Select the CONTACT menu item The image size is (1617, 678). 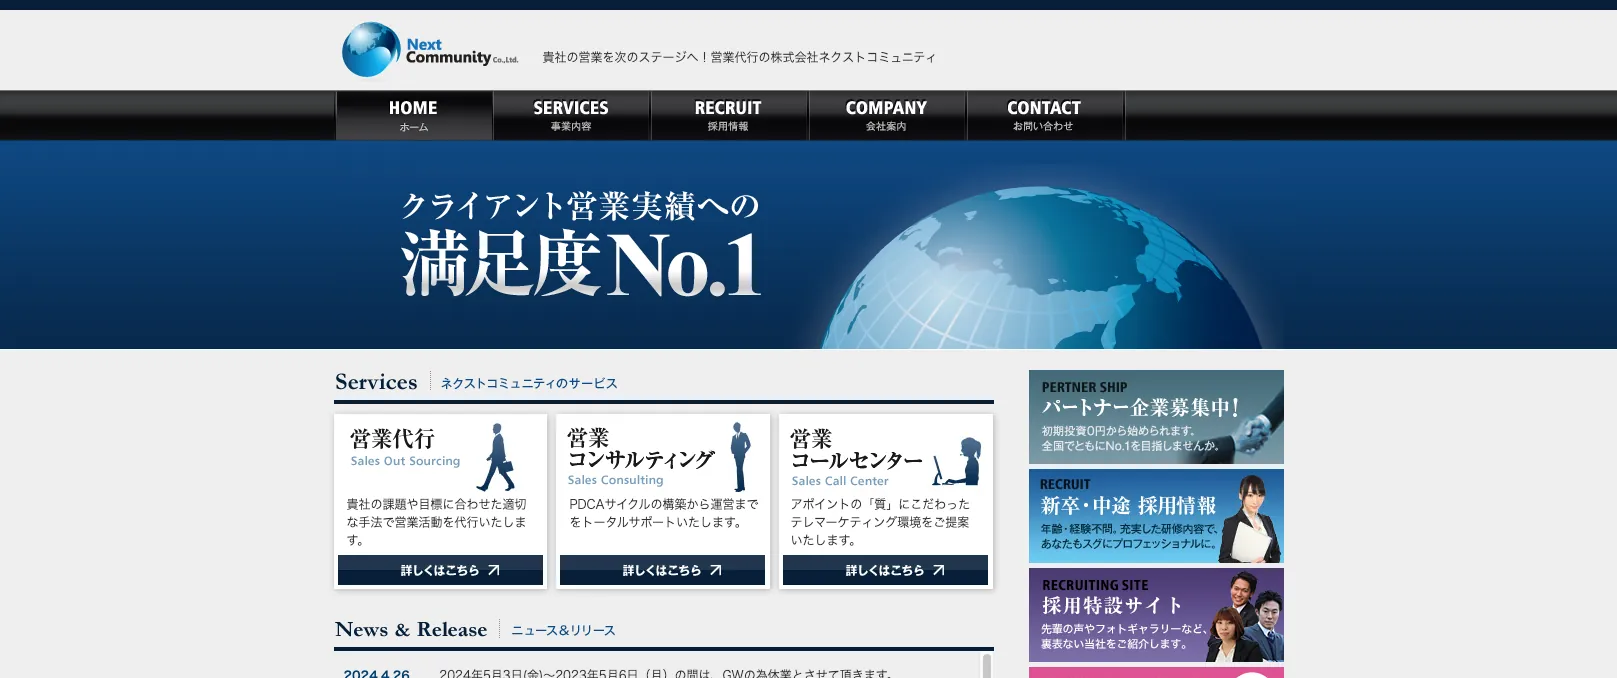[1044, 115]
